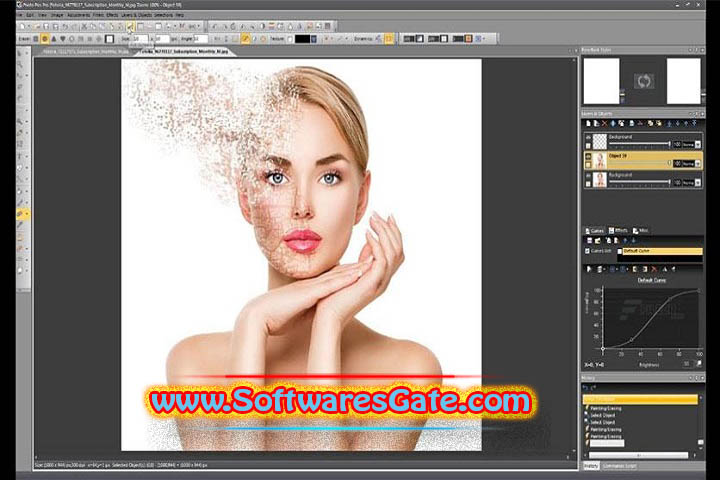Viewport: 720px width, 480px height.
Task: Select the arrow pointer tool in left toolbox
Action: (x=20, y=54)
